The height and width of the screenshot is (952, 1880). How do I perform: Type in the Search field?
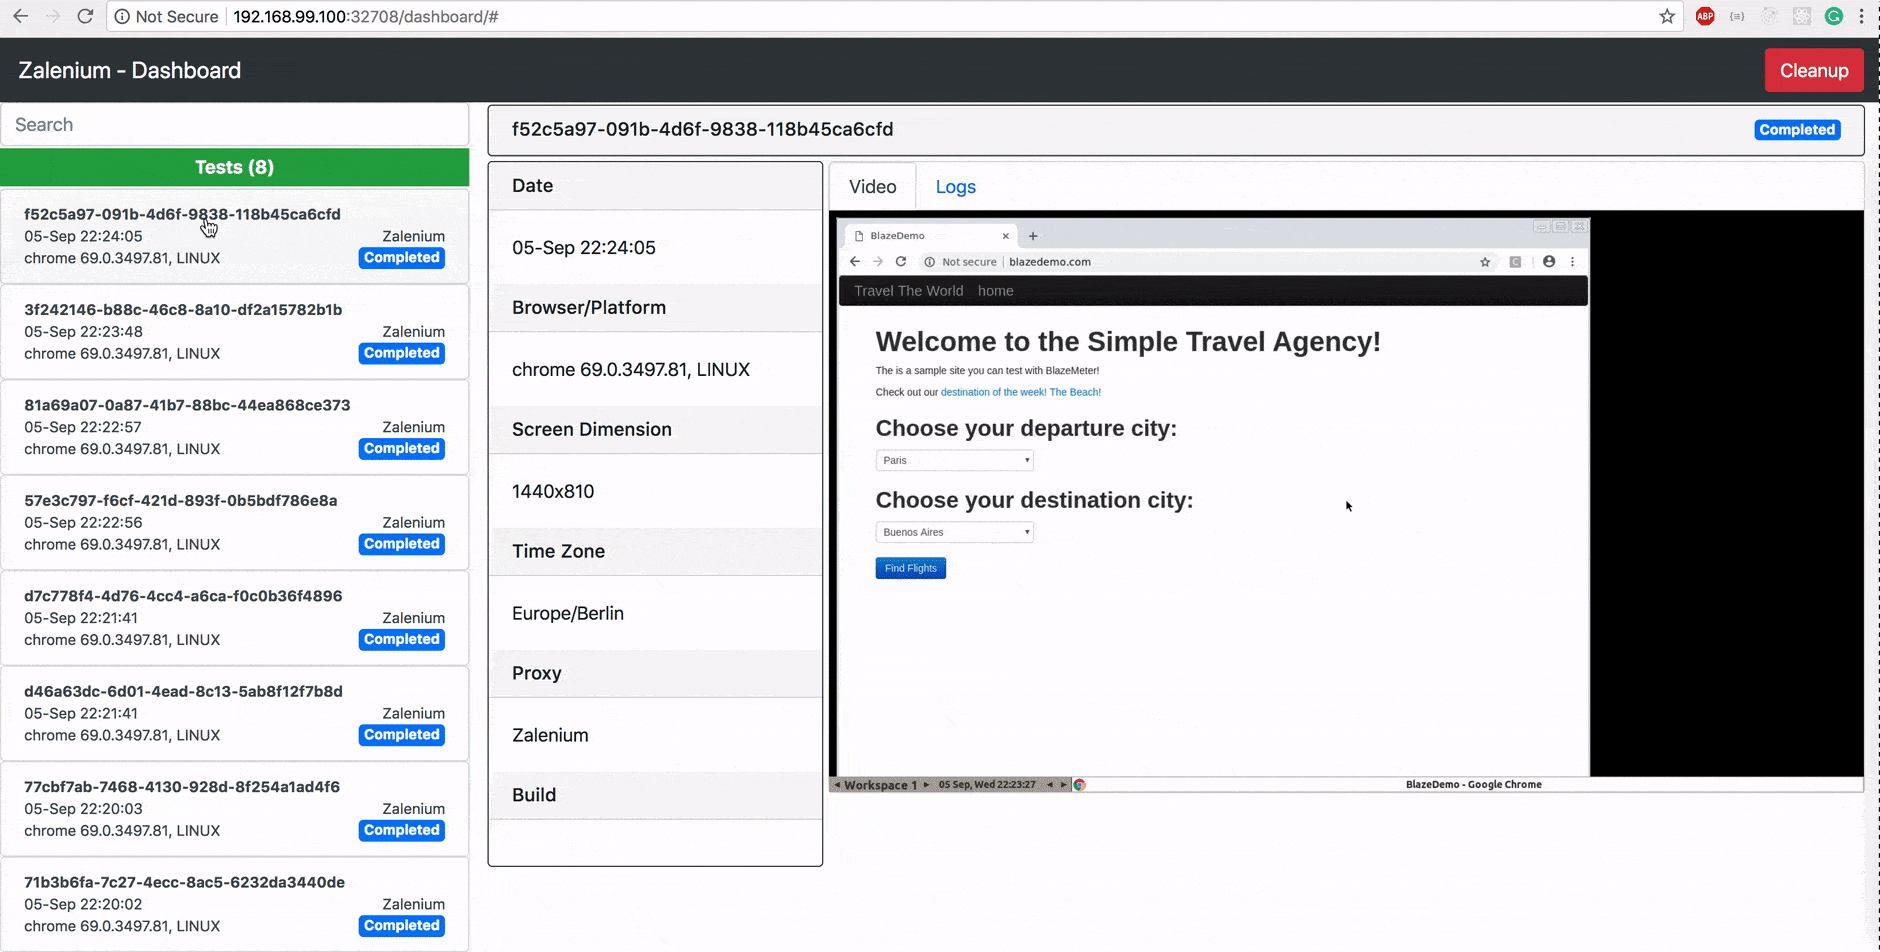pos(234,125)
